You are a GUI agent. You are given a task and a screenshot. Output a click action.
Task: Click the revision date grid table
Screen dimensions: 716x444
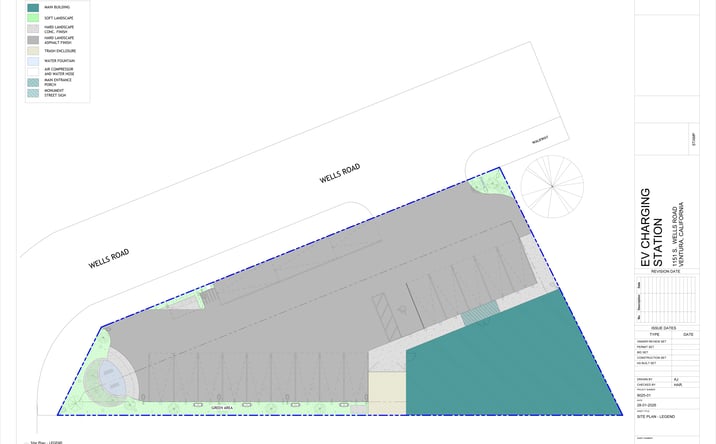click(x=666, y=300)
